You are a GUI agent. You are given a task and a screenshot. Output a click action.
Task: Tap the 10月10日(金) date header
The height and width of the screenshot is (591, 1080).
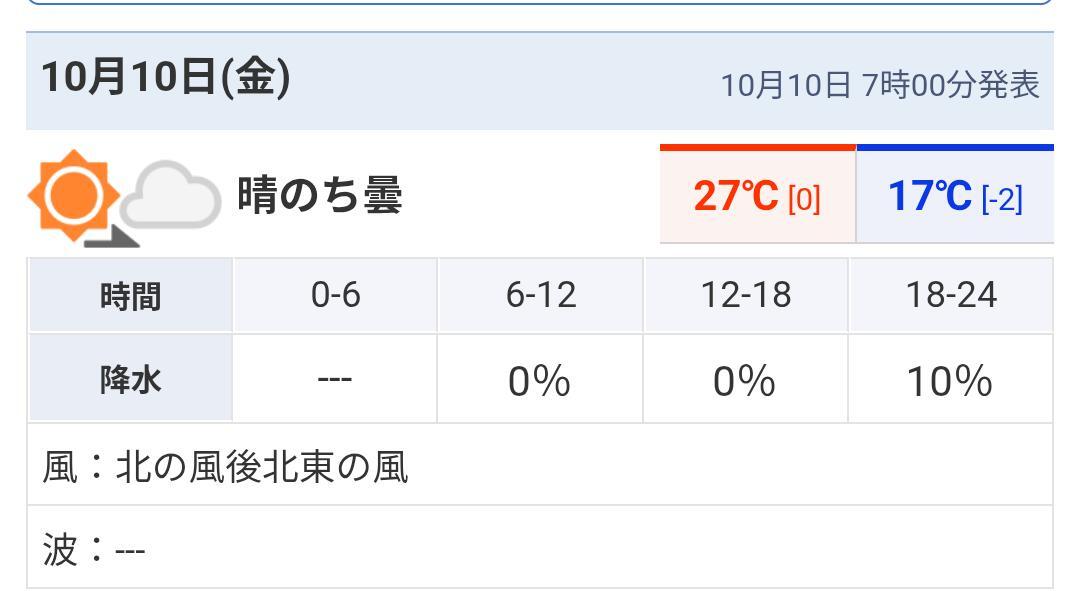pyautogui.click(x=165, y=79)
